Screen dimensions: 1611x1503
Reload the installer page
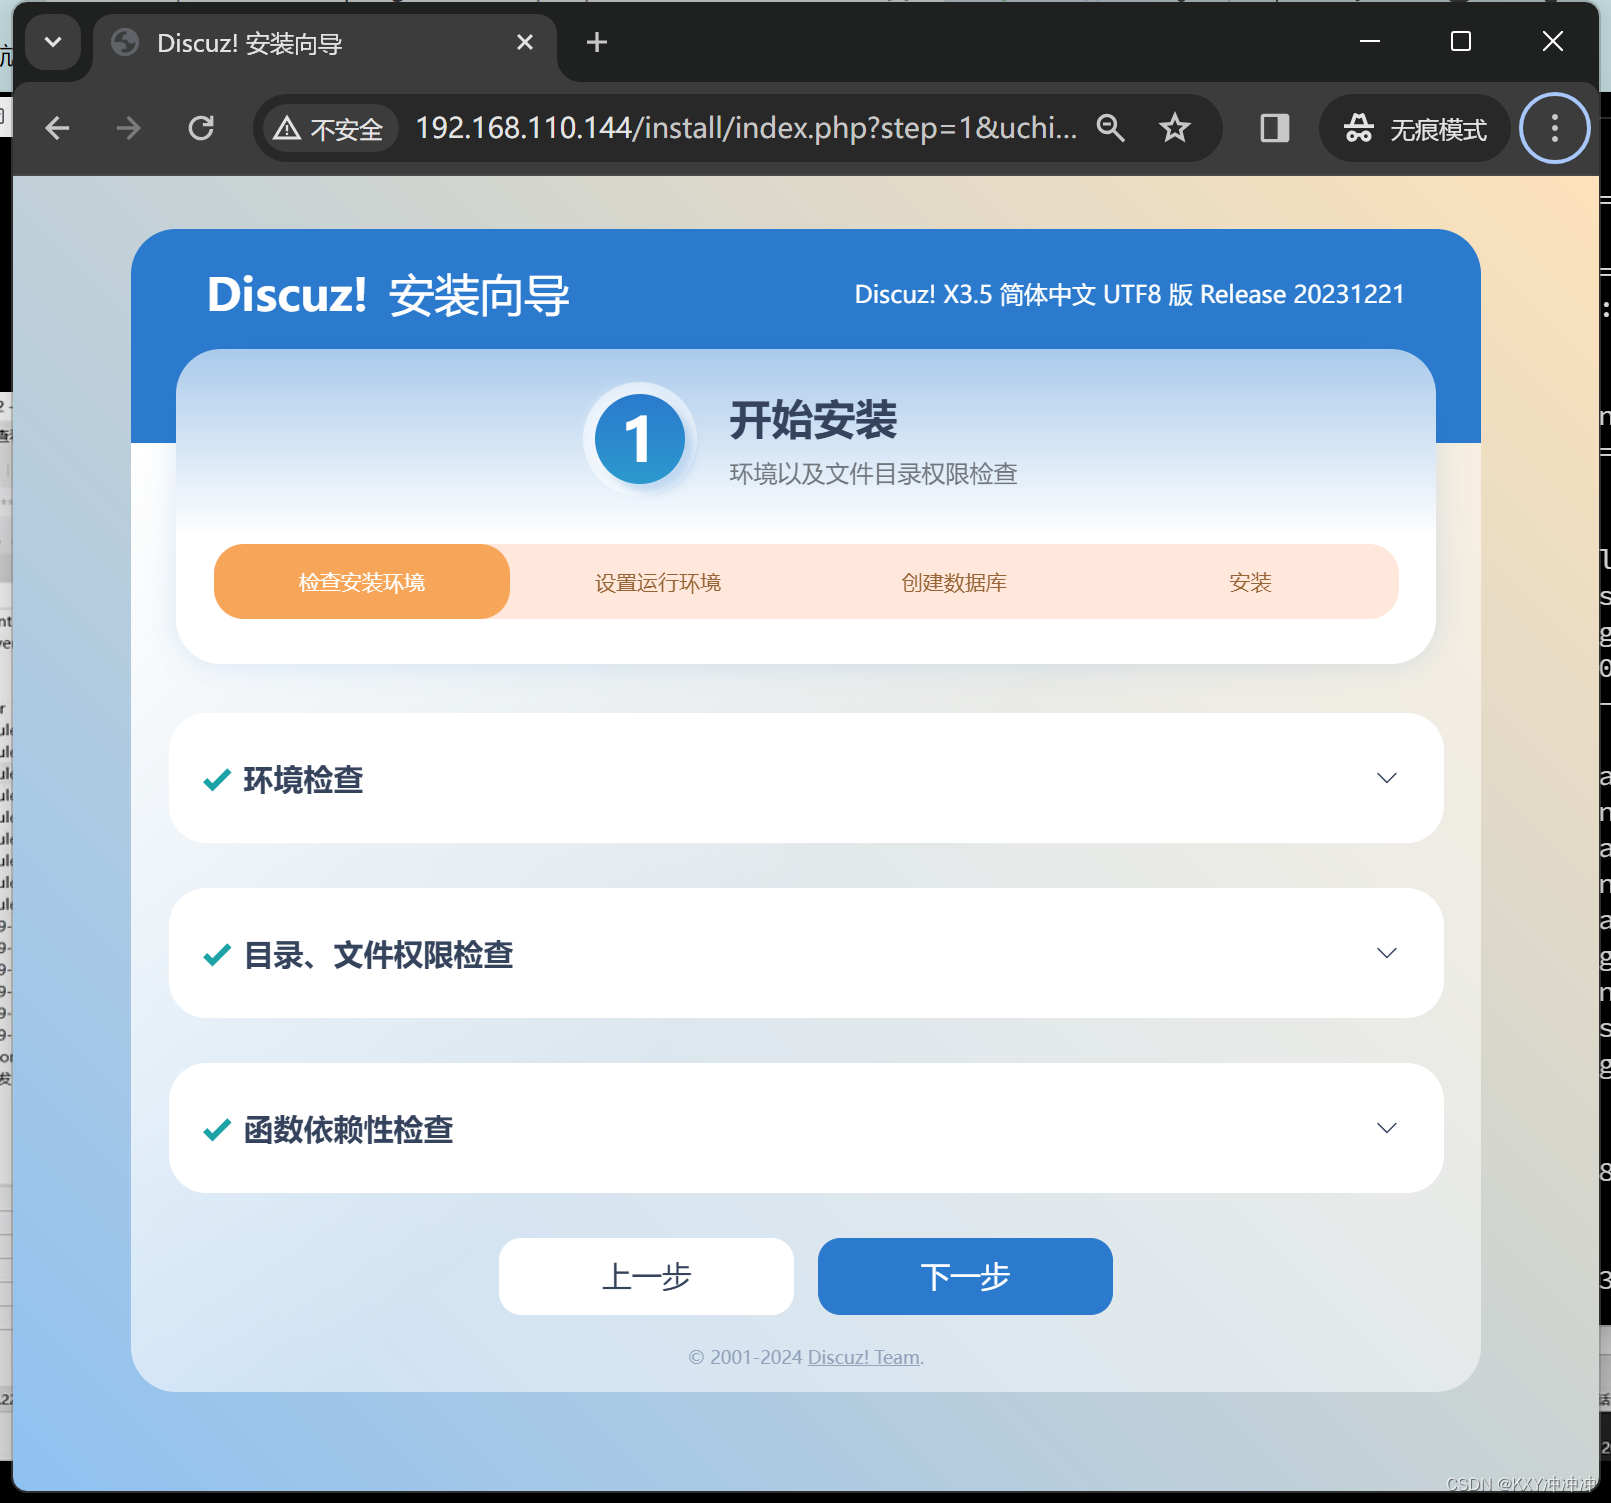click(201, 128)
